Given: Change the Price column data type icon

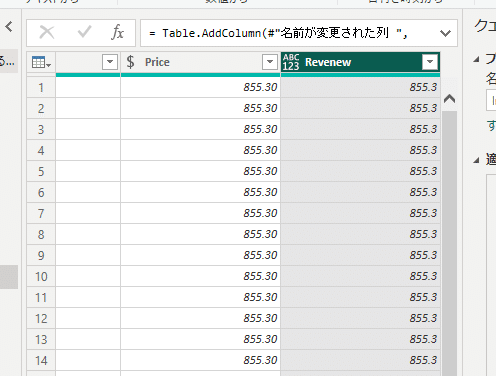Looking at the screenshot, I should point(130,62).
